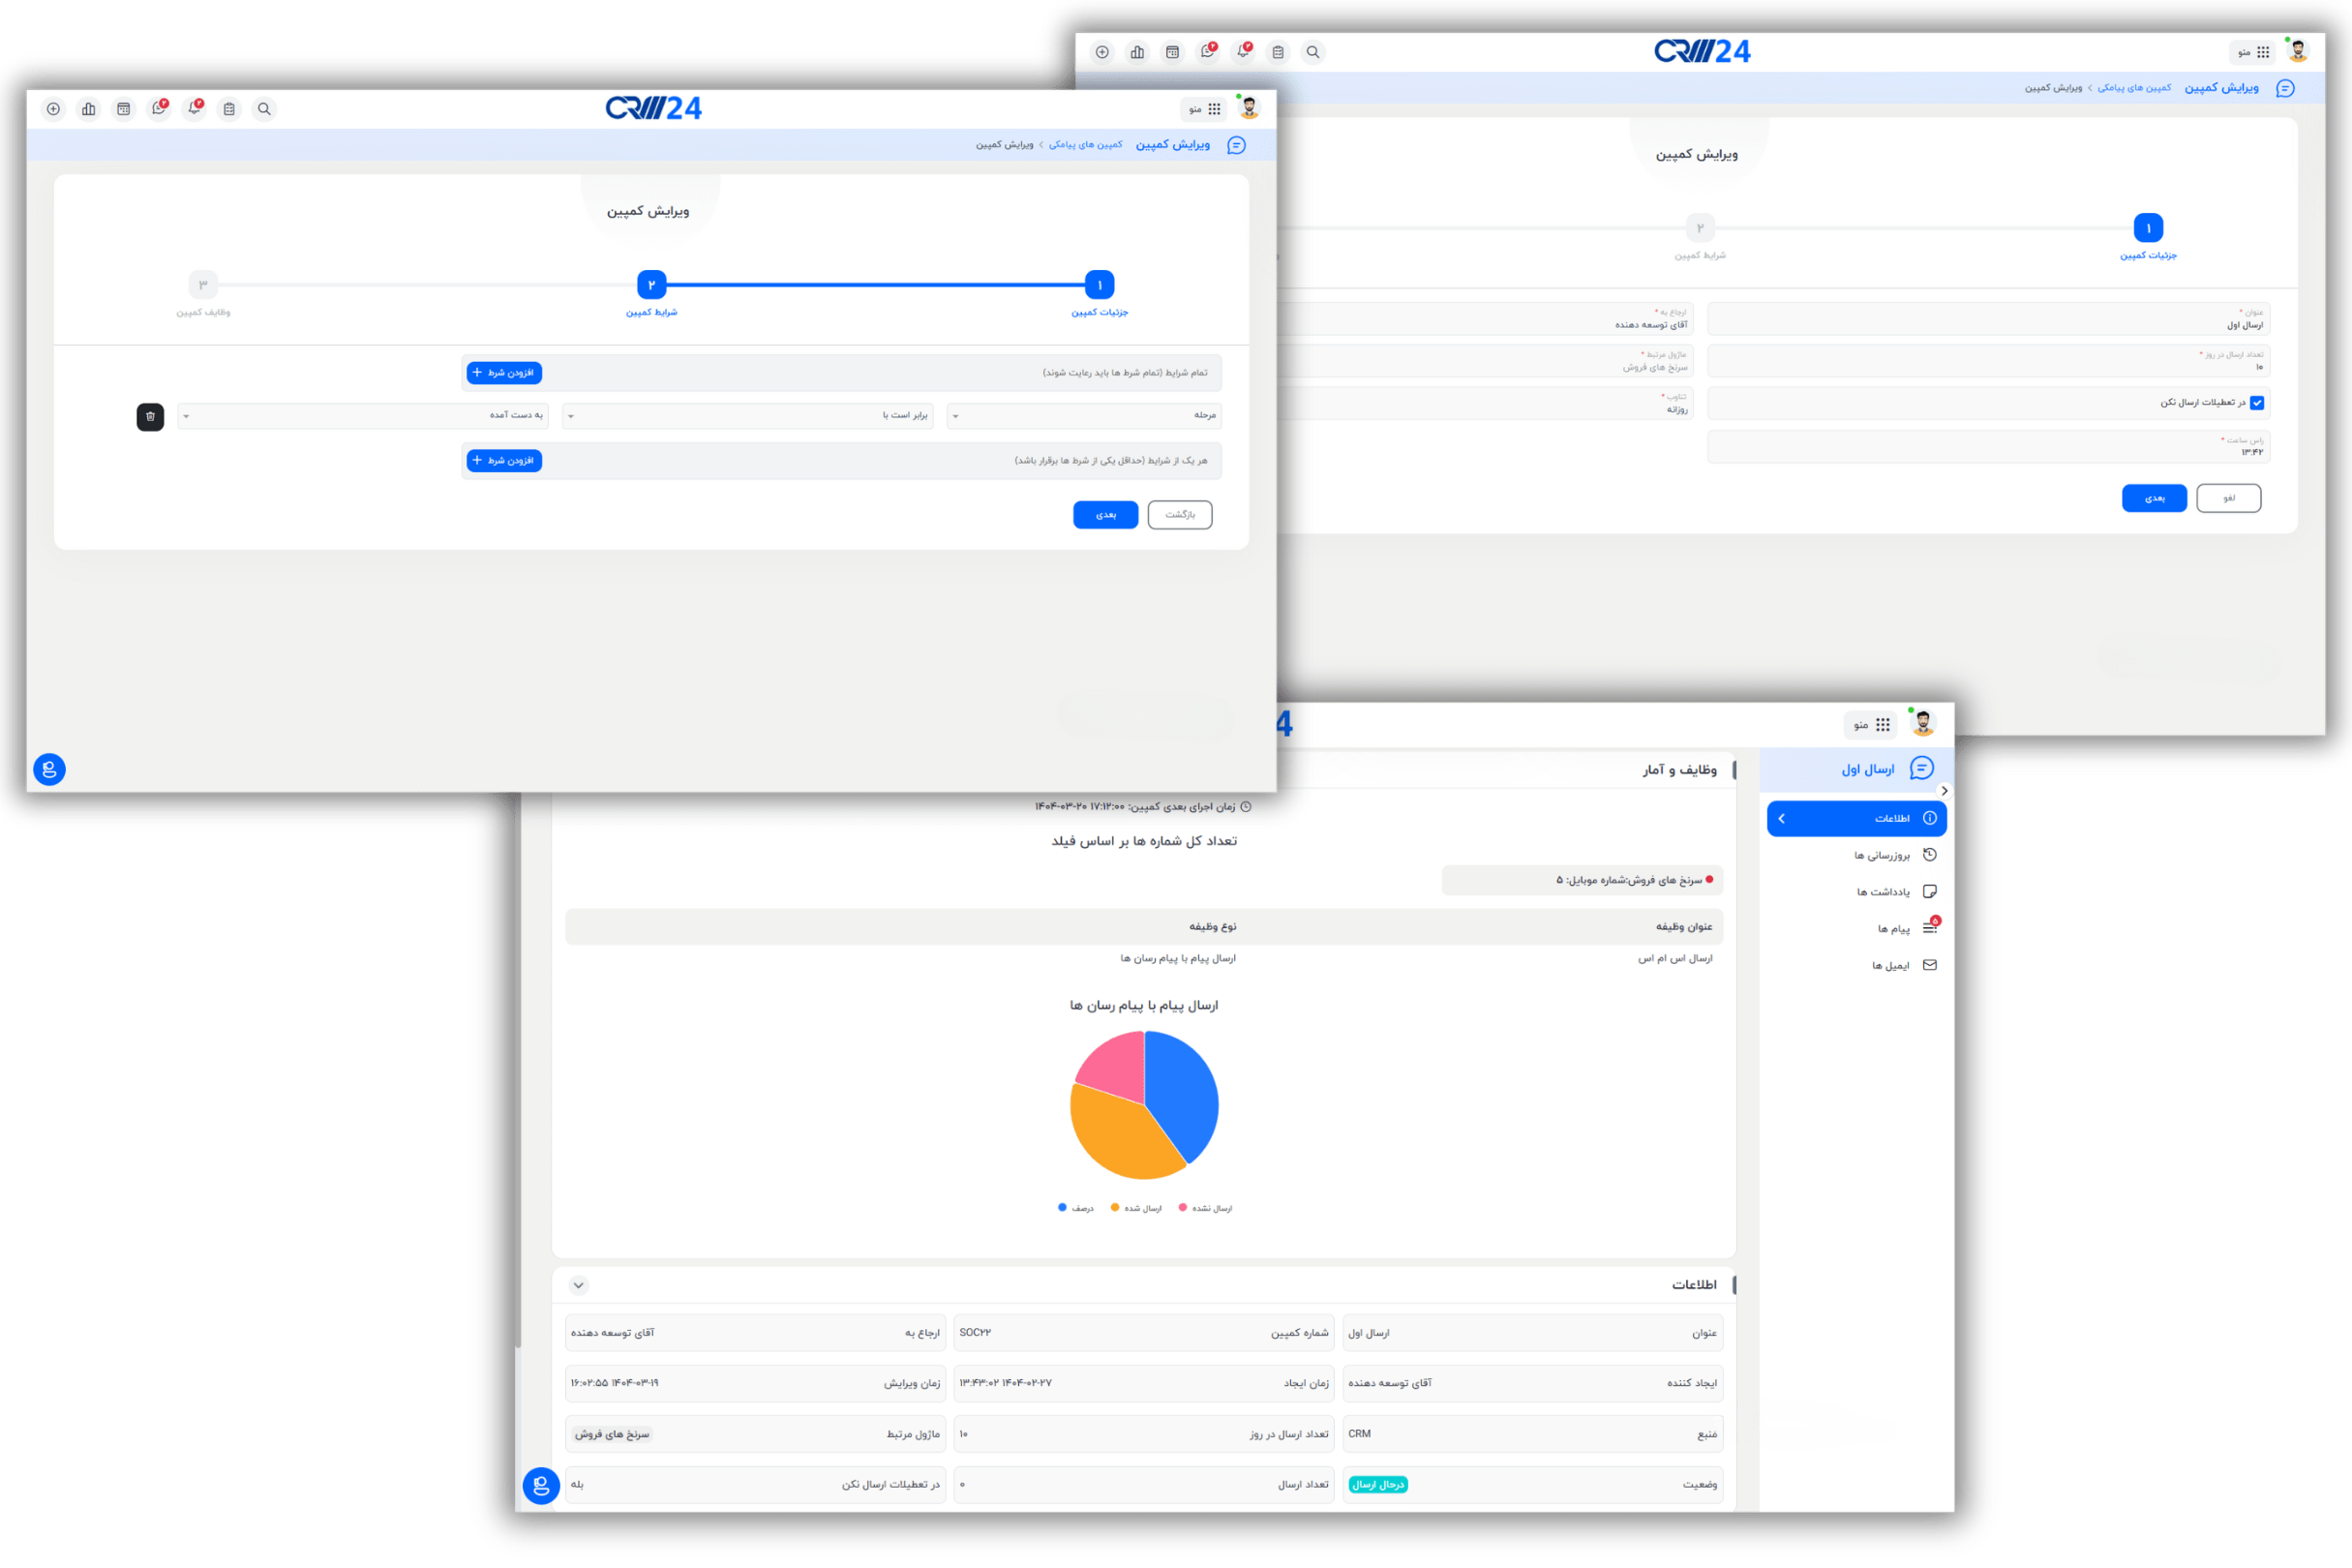Open the bell notifications icon
This screenshot has width=2352, height=1568.
[194, 109]
